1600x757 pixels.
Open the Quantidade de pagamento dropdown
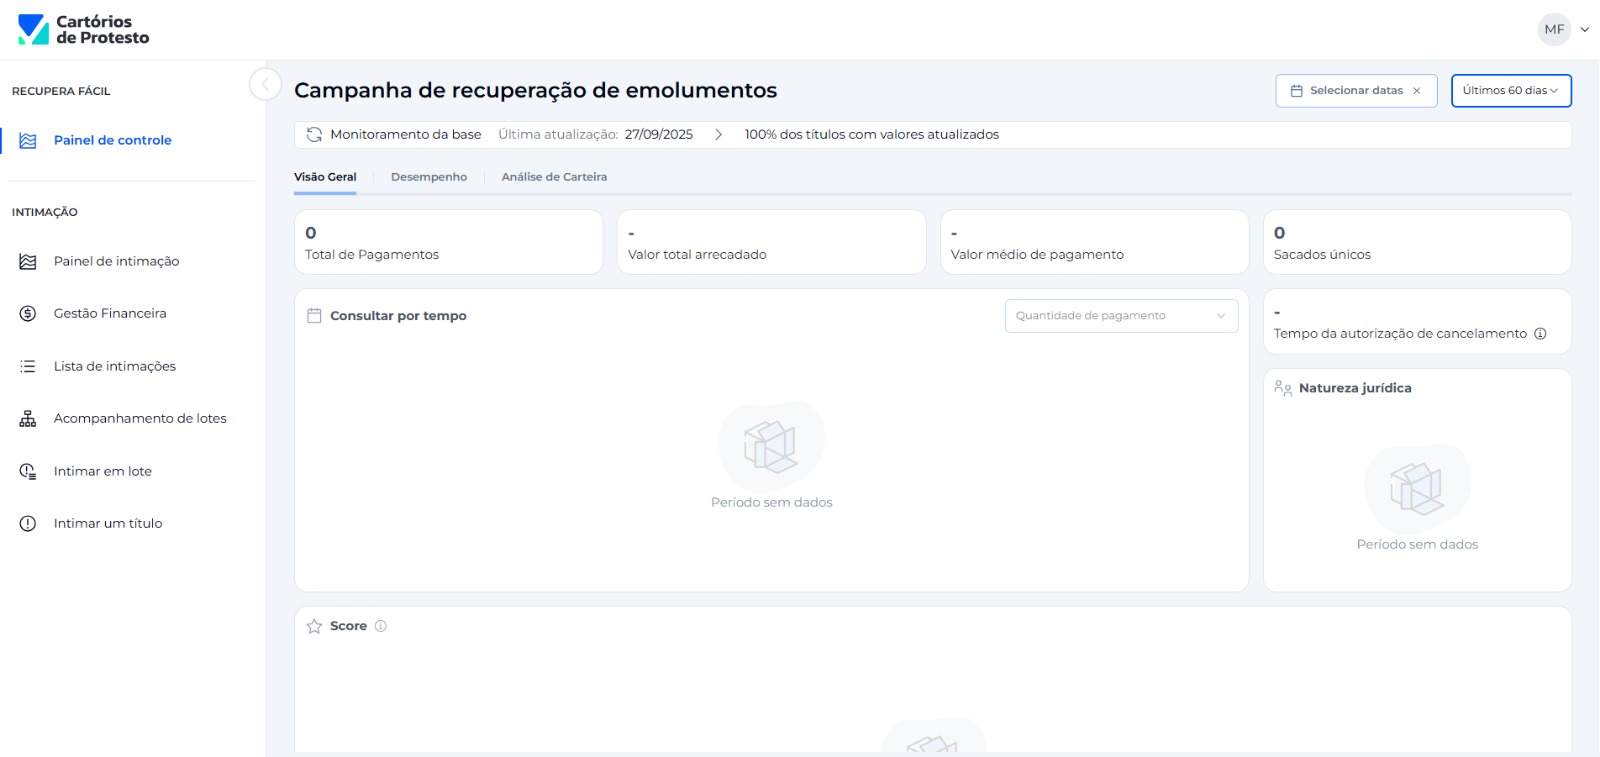coord(1121,316)
